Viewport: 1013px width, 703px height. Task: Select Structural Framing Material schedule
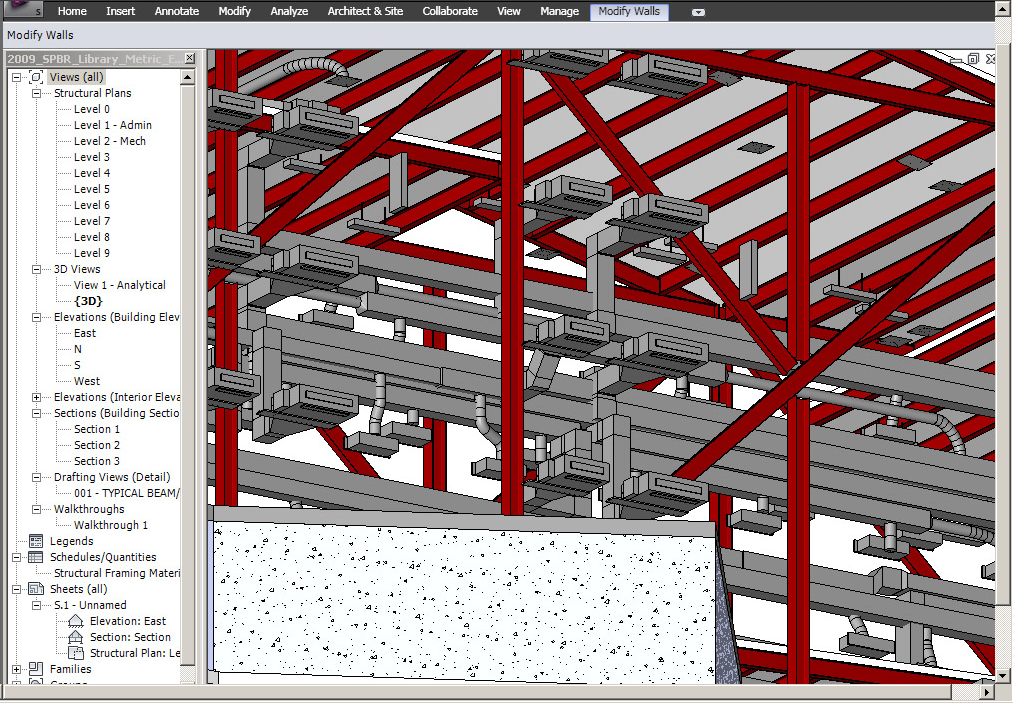pyautogui.click(x=117, y=573)
